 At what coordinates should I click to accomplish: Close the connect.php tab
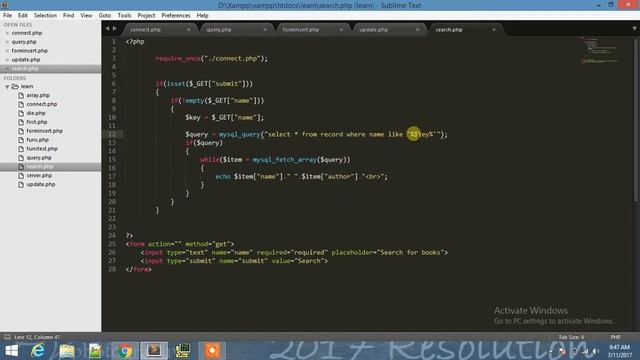tap(188, 30)
